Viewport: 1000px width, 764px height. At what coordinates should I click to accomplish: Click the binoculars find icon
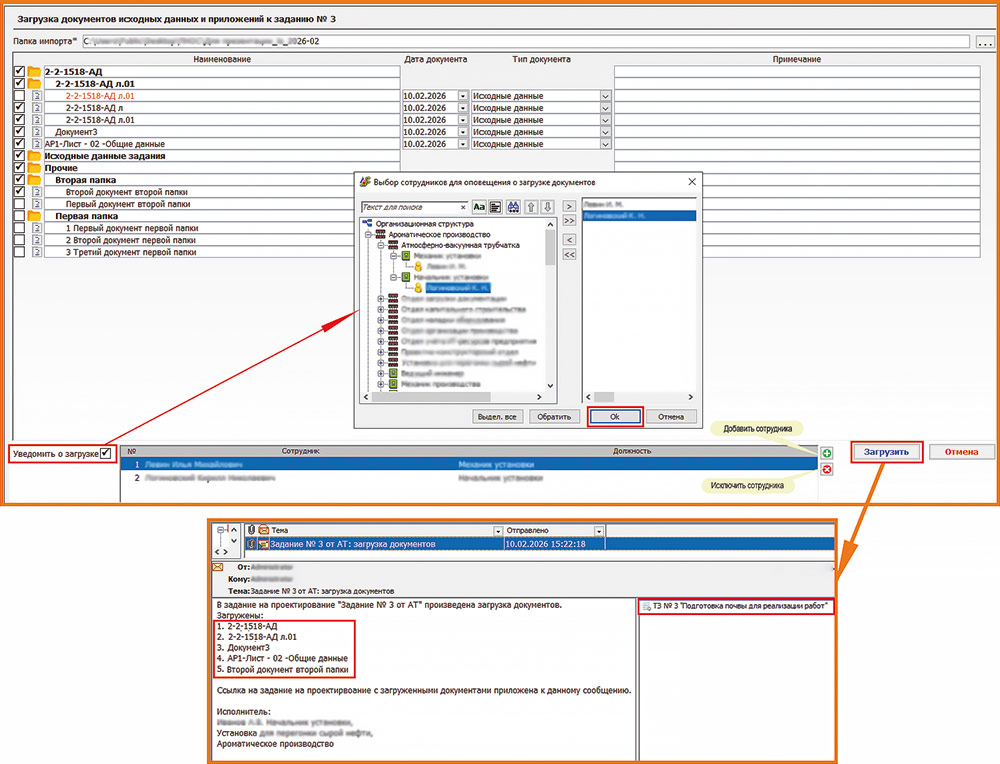tap(513, 207)
